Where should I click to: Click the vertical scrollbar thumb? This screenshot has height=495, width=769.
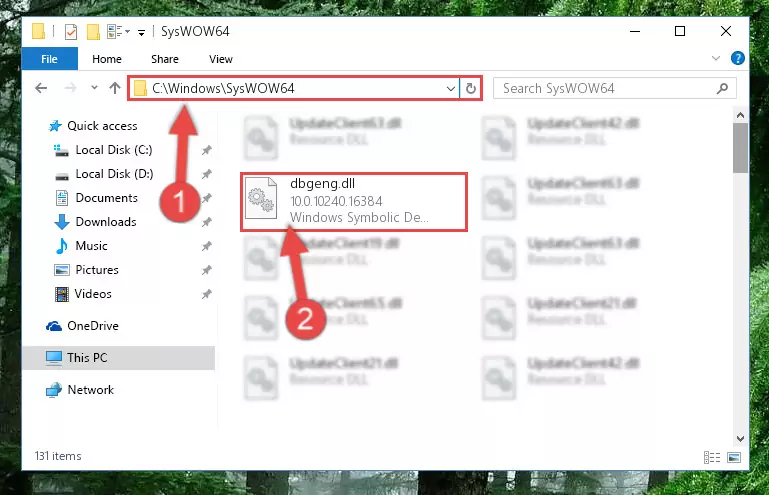pyautogui.click(x=741, y=148)
